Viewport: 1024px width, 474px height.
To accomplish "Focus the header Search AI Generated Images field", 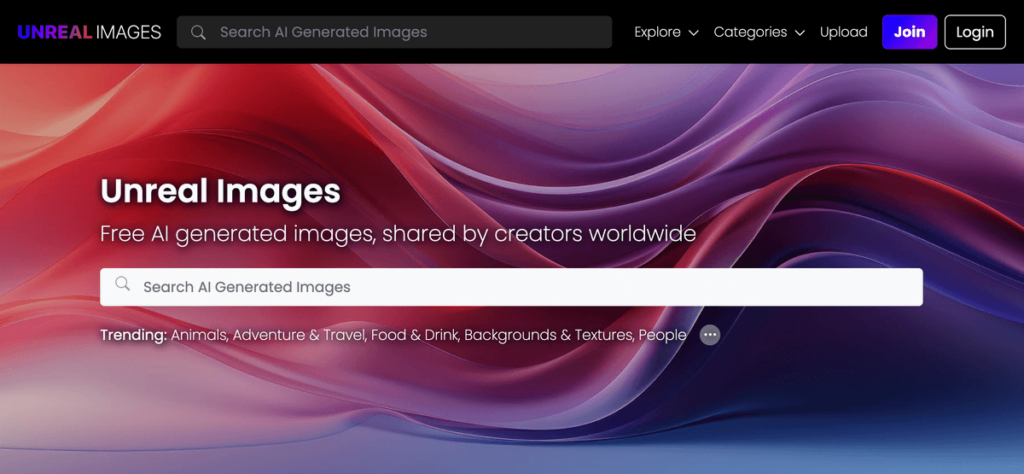I will (394, 32).
